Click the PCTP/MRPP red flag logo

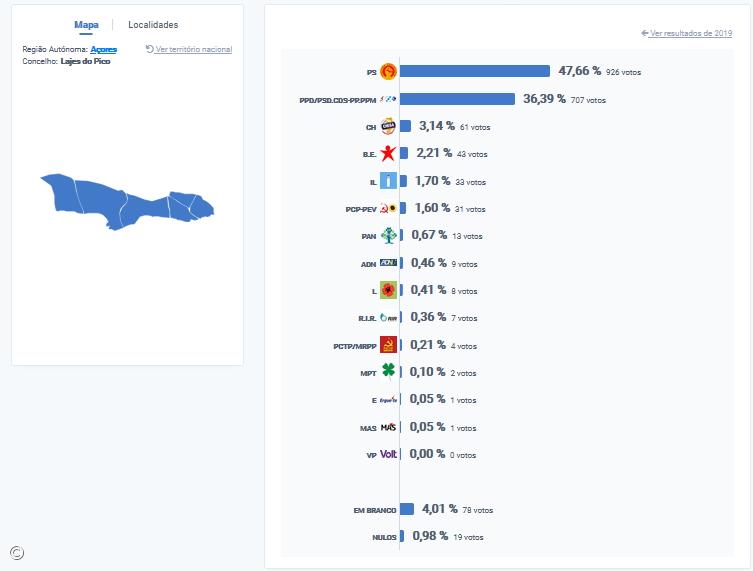pyautogui.click(x=388, y=345)
